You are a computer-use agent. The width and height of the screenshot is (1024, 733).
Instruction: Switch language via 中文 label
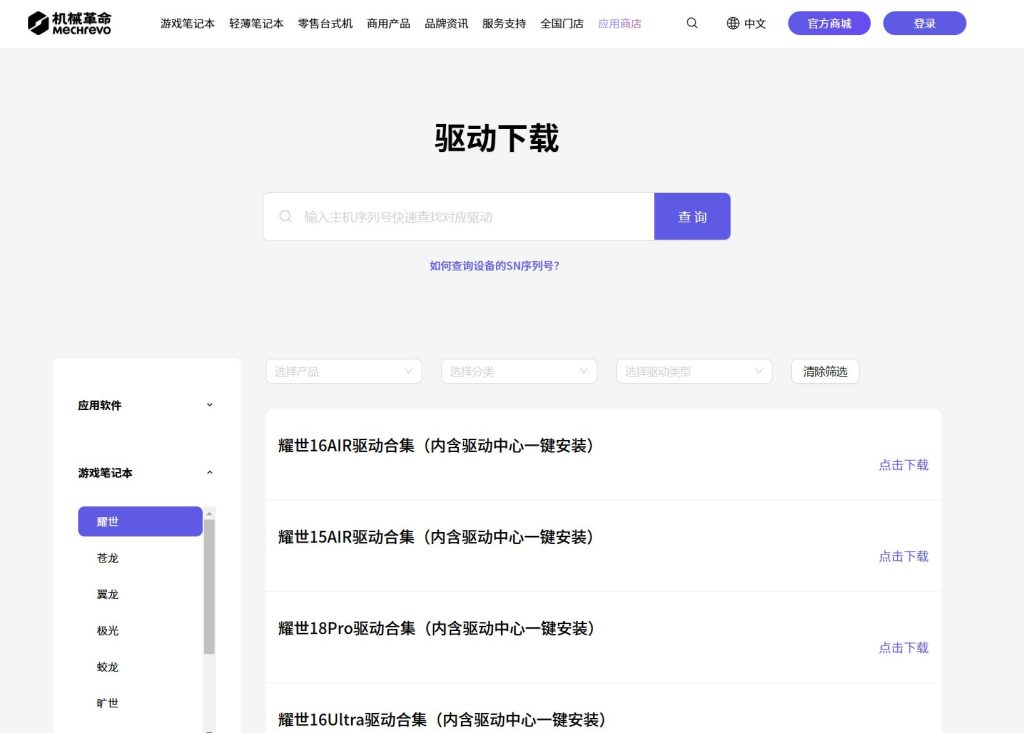tap(755, 24)
